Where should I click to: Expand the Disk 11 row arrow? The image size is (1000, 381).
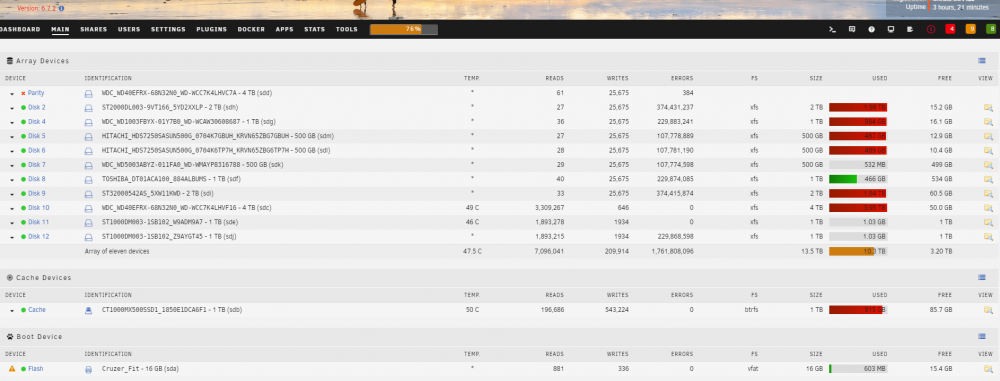12,223
